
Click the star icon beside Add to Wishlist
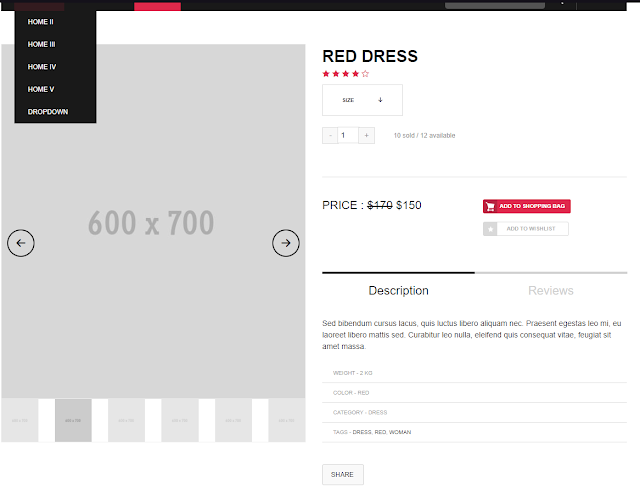[x=490, y=229]
